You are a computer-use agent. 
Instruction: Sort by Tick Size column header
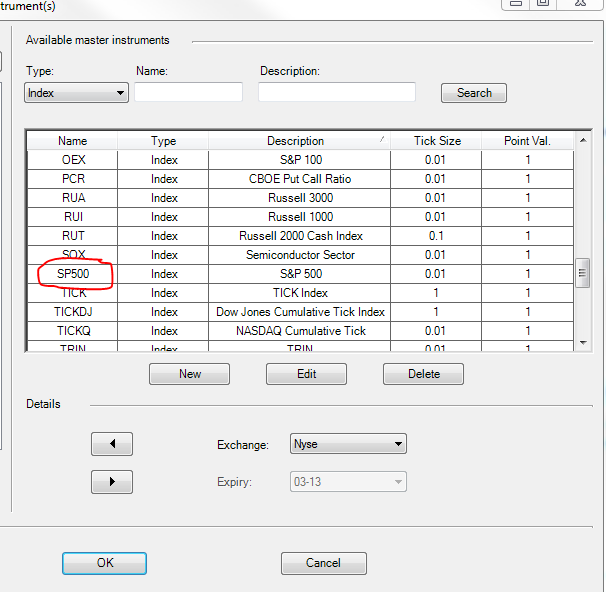436,141
